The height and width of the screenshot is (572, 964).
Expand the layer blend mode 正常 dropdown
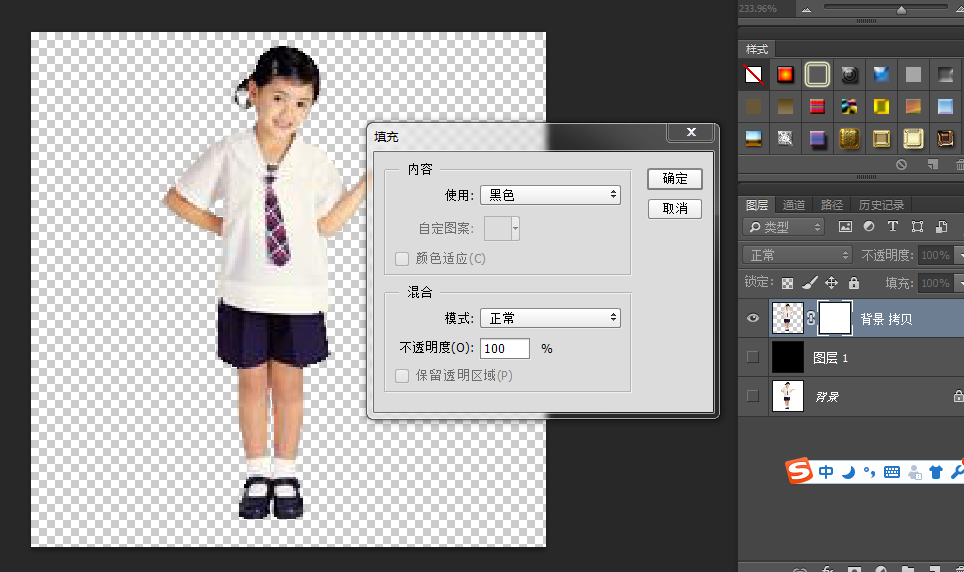[x=797, y=255]
